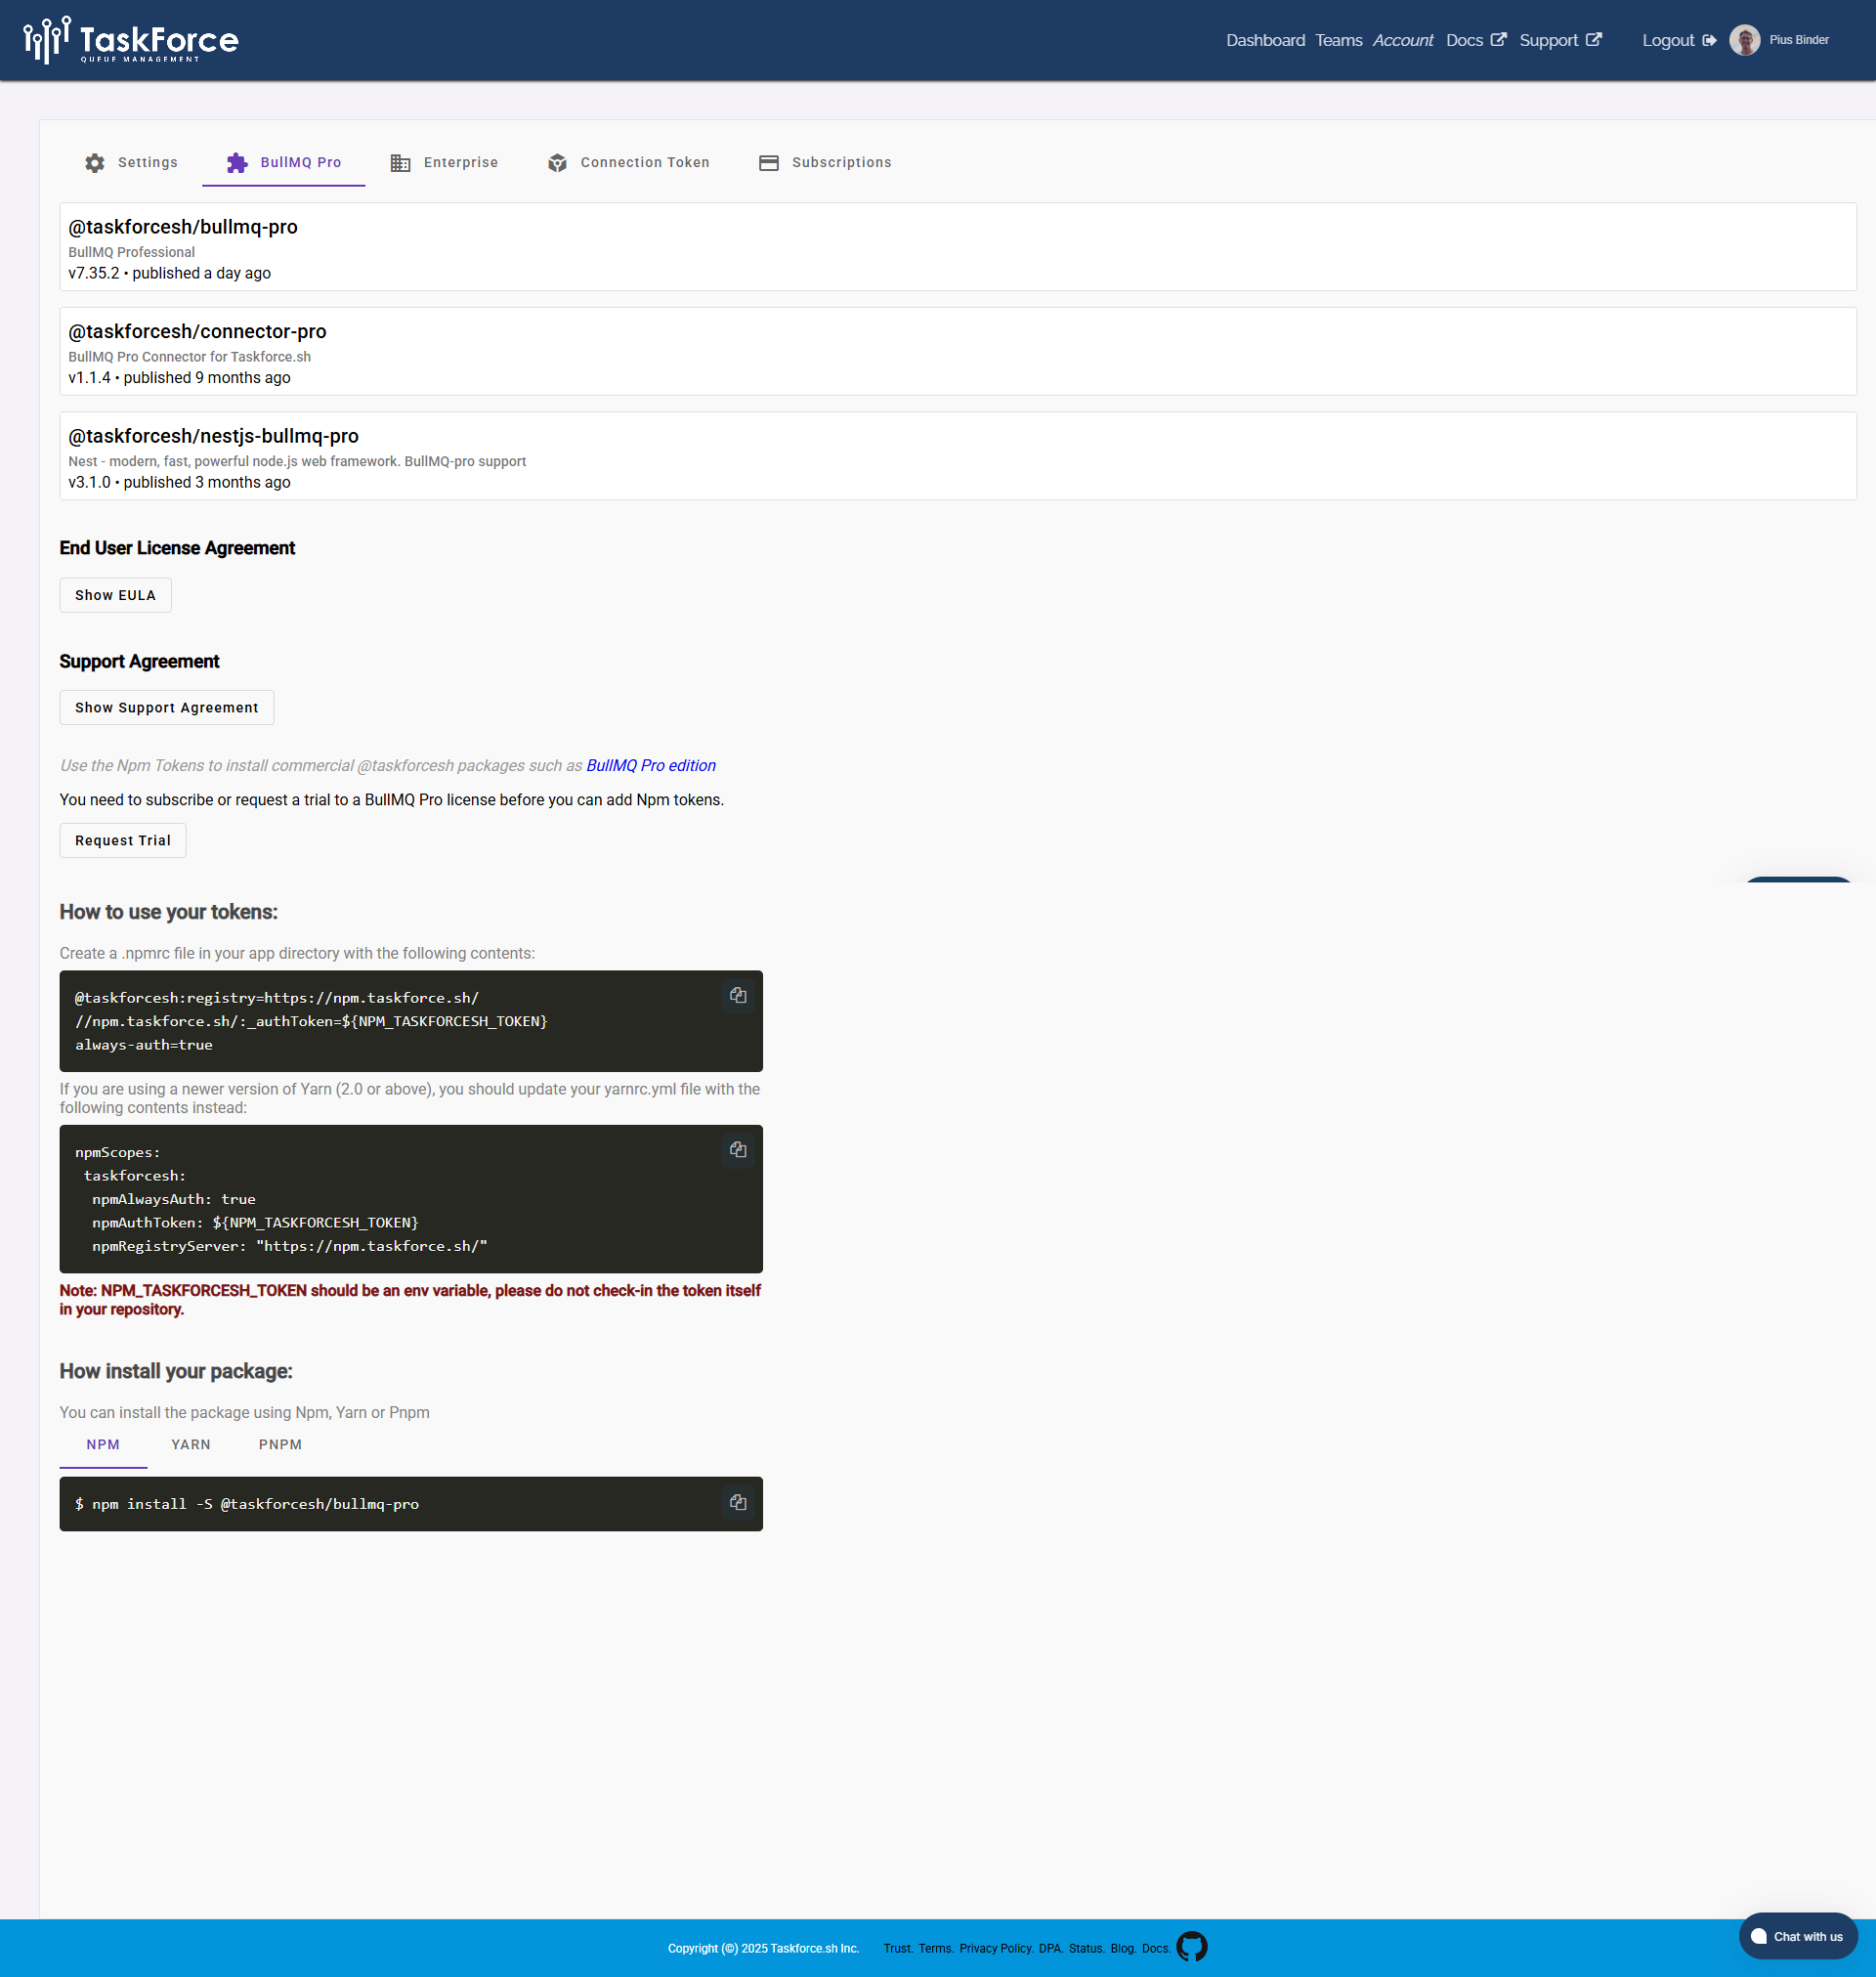Screen dimensions: 1876x1977
Task: Select the BullMQ Pro tab
Action: click(x=283, y=163)
